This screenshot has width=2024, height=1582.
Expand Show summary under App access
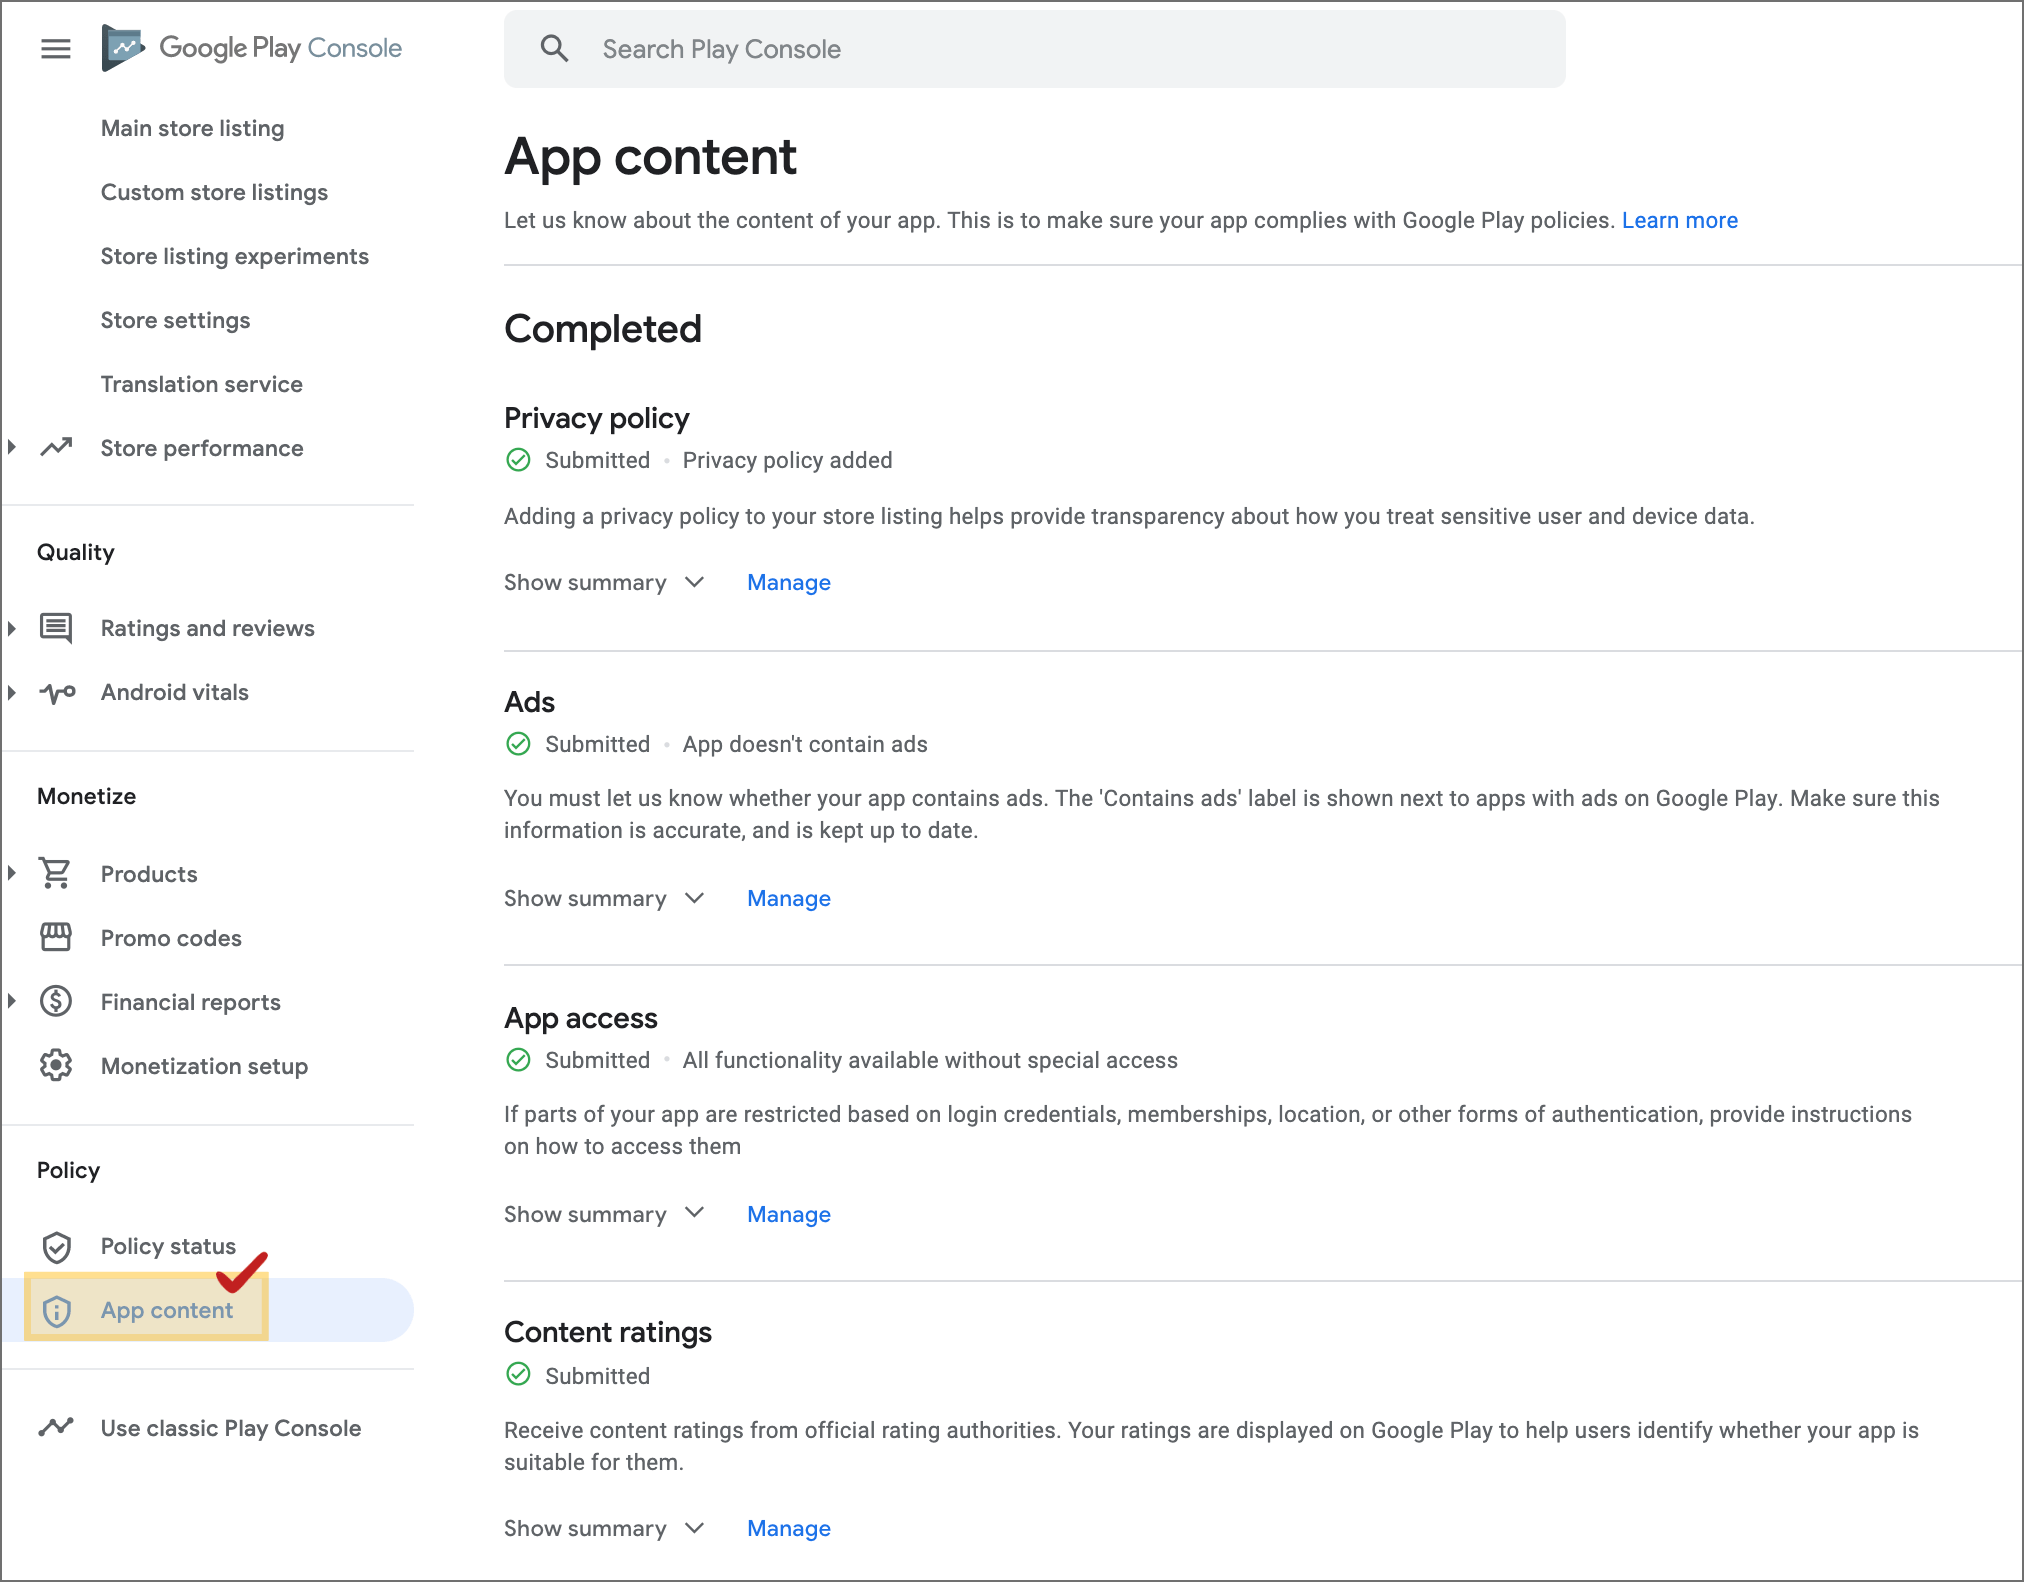[x=604, y=1214]
